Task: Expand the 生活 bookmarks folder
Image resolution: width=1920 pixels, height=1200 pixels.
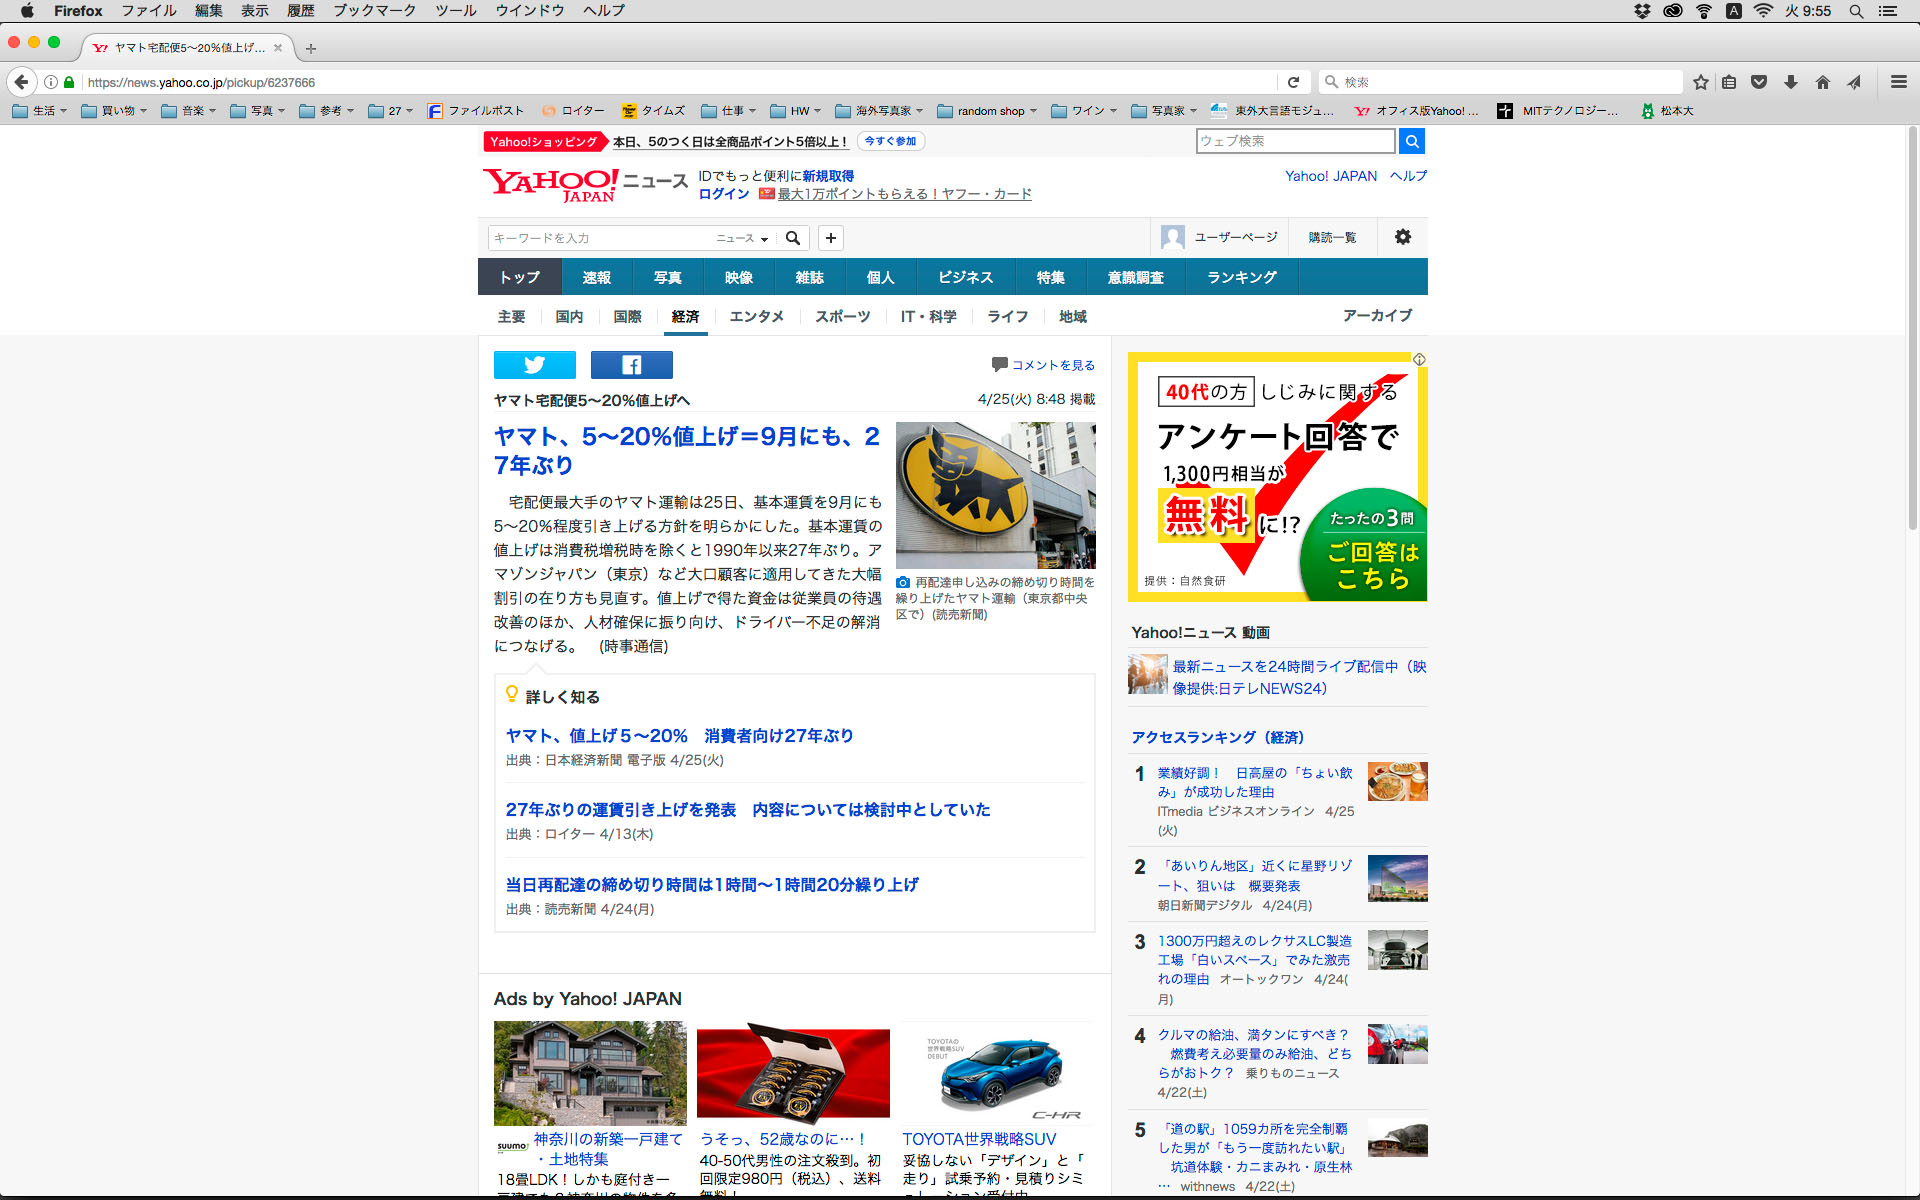Action: [x=40, y=111]
